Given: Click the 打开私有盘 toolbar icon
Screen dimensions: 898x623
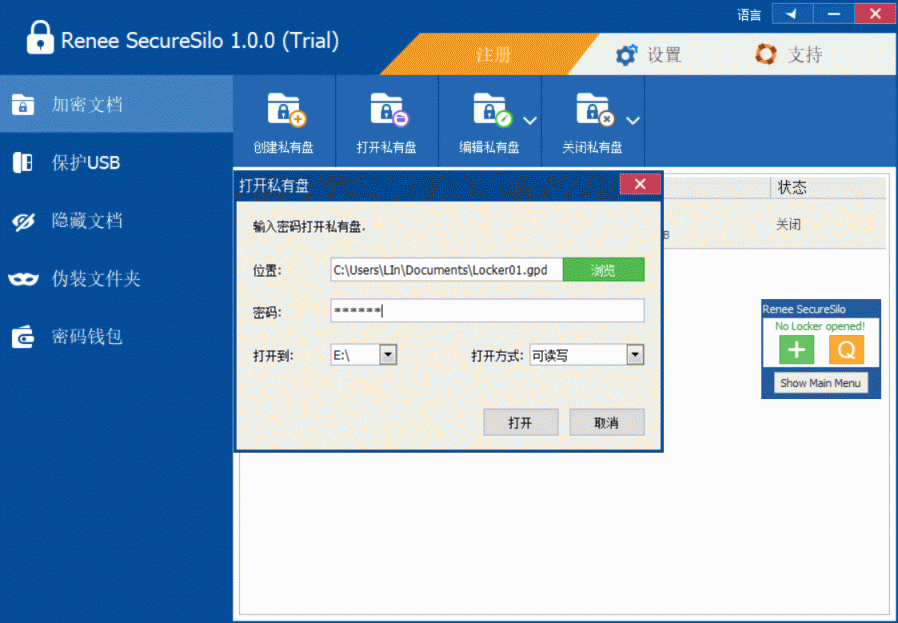Looking at the screenshot, I should 389,109.
